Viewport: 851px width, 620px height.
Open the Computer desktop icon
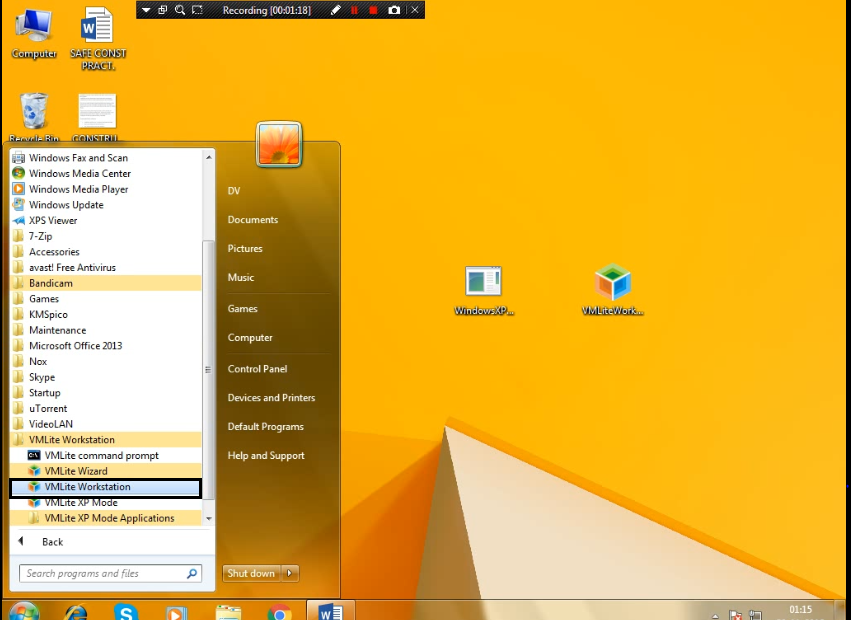[34, 33]
